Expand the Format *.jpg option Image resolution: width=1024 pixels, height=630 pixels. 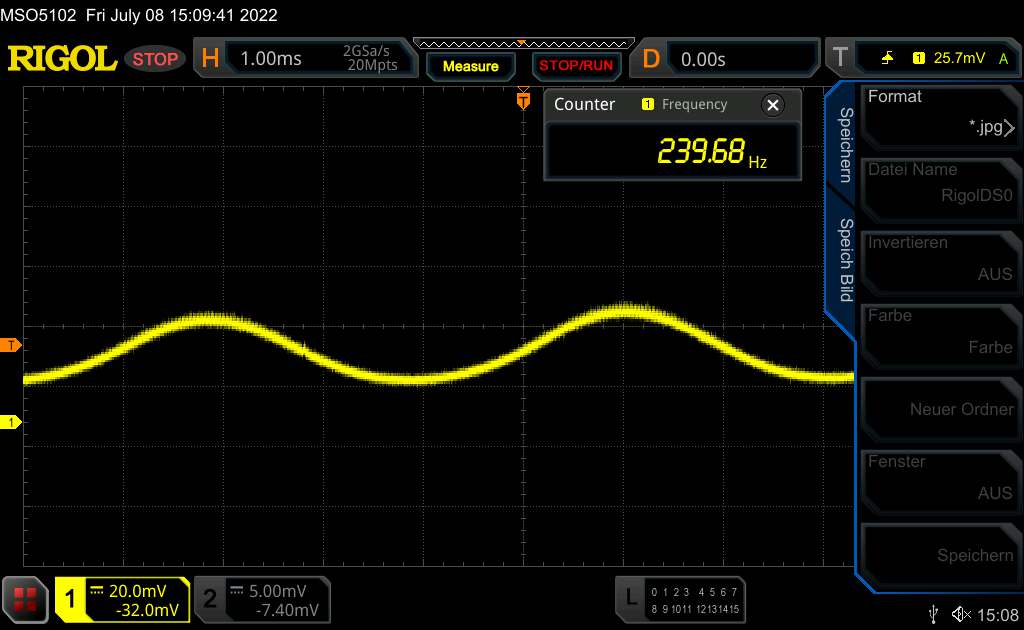tap(940, 112)
